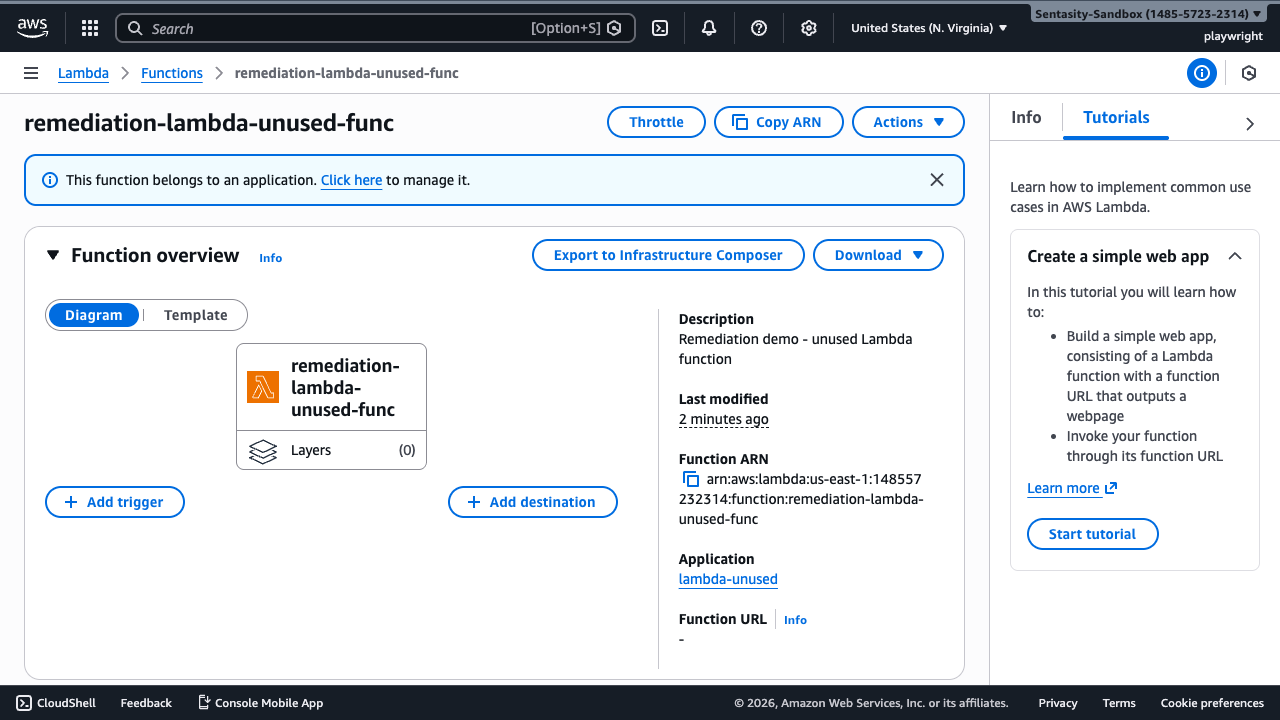Open the lambda-unused application link
This screenshot has width=1280, height=720.
click(x=728, y=579)
